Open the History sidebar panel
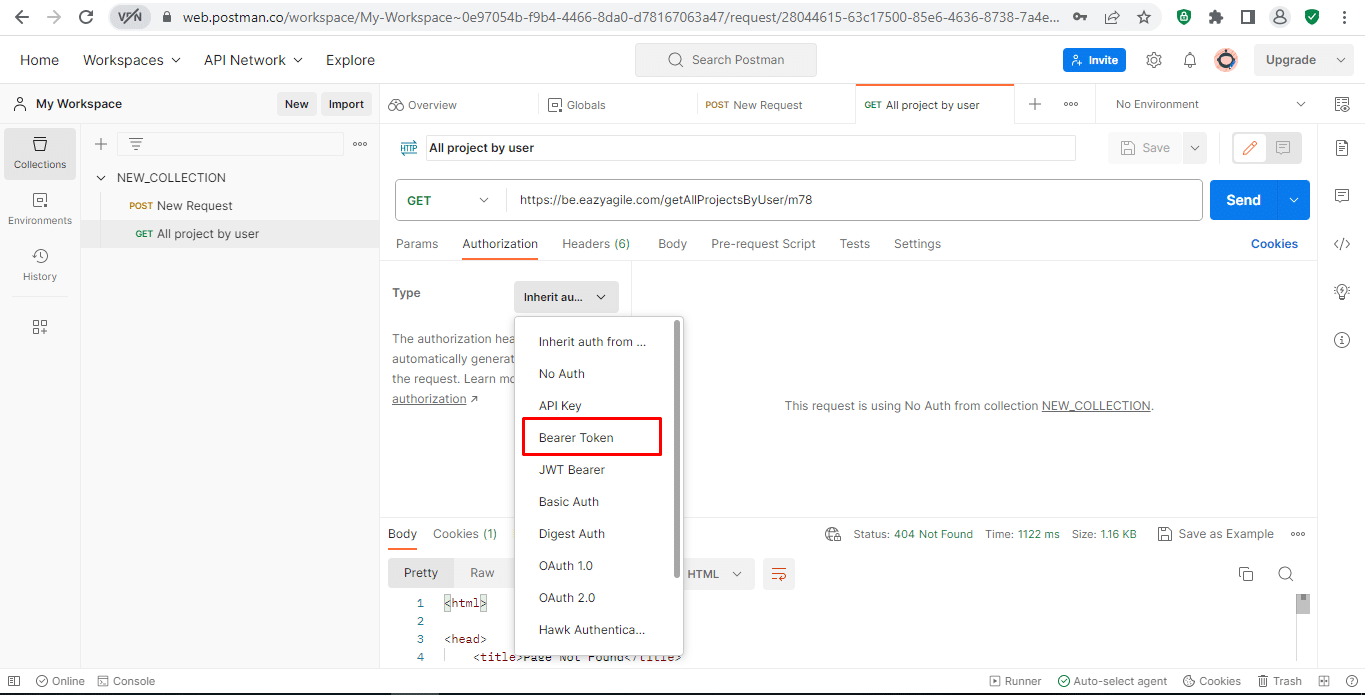This screenshot has height=695, width=1365. (40, 265)
